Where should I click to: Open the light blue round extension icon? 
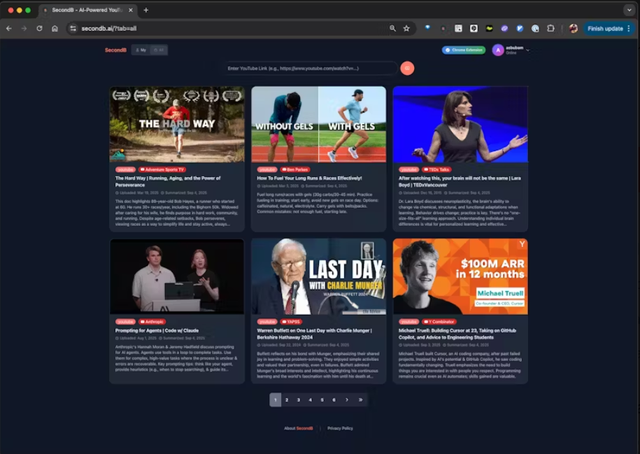pyautogui.click(x=535, y=29)
